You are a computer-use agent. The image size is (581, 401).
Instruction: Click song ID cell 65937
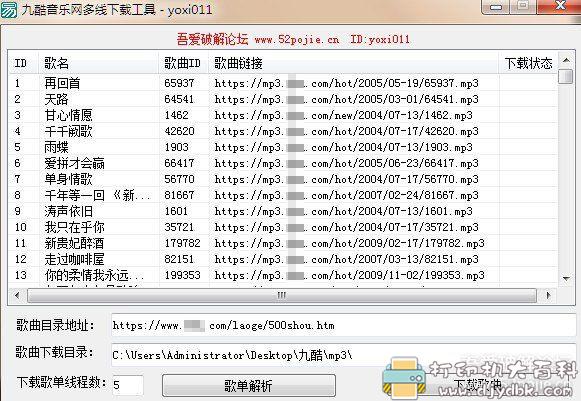tap(179, 83)
